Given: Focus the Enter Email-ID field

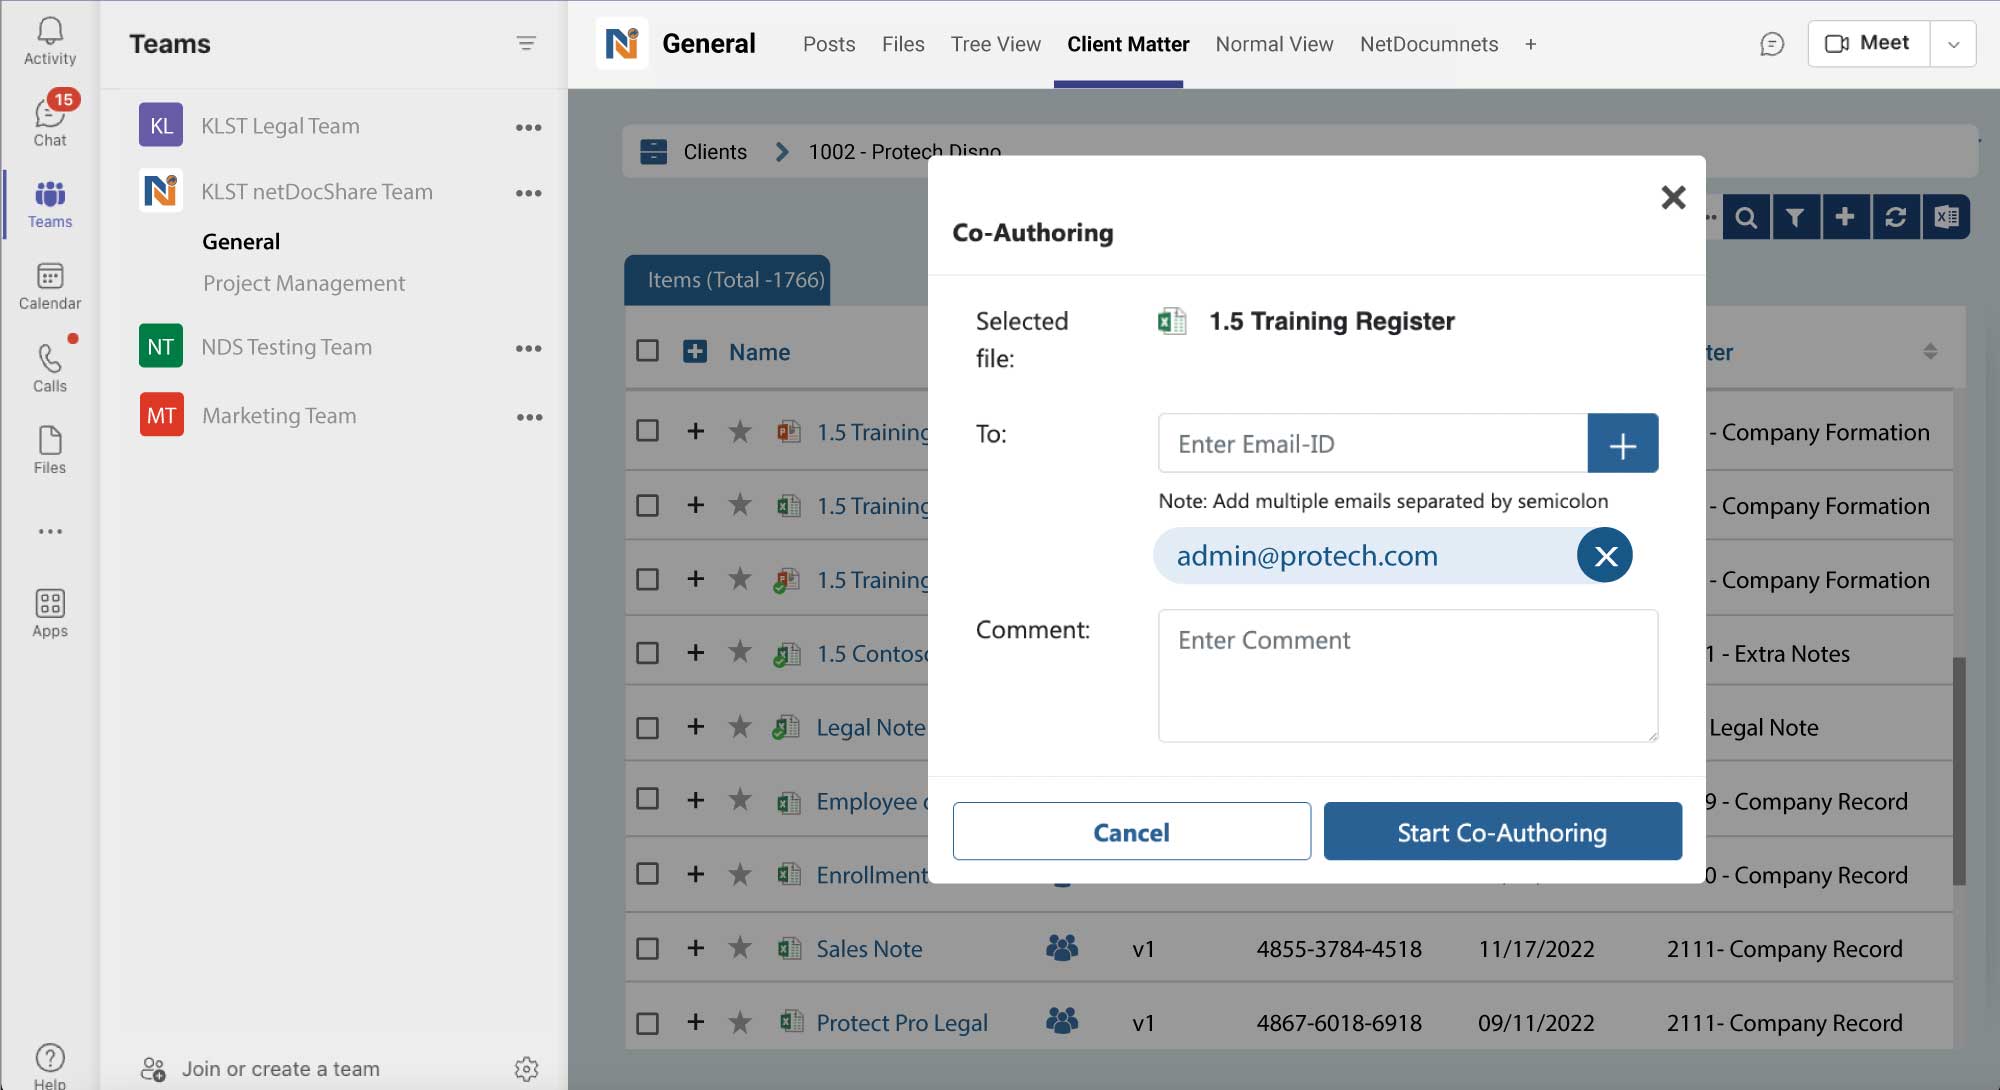Looking at the screenshot, I should (x=1372, y=443).
